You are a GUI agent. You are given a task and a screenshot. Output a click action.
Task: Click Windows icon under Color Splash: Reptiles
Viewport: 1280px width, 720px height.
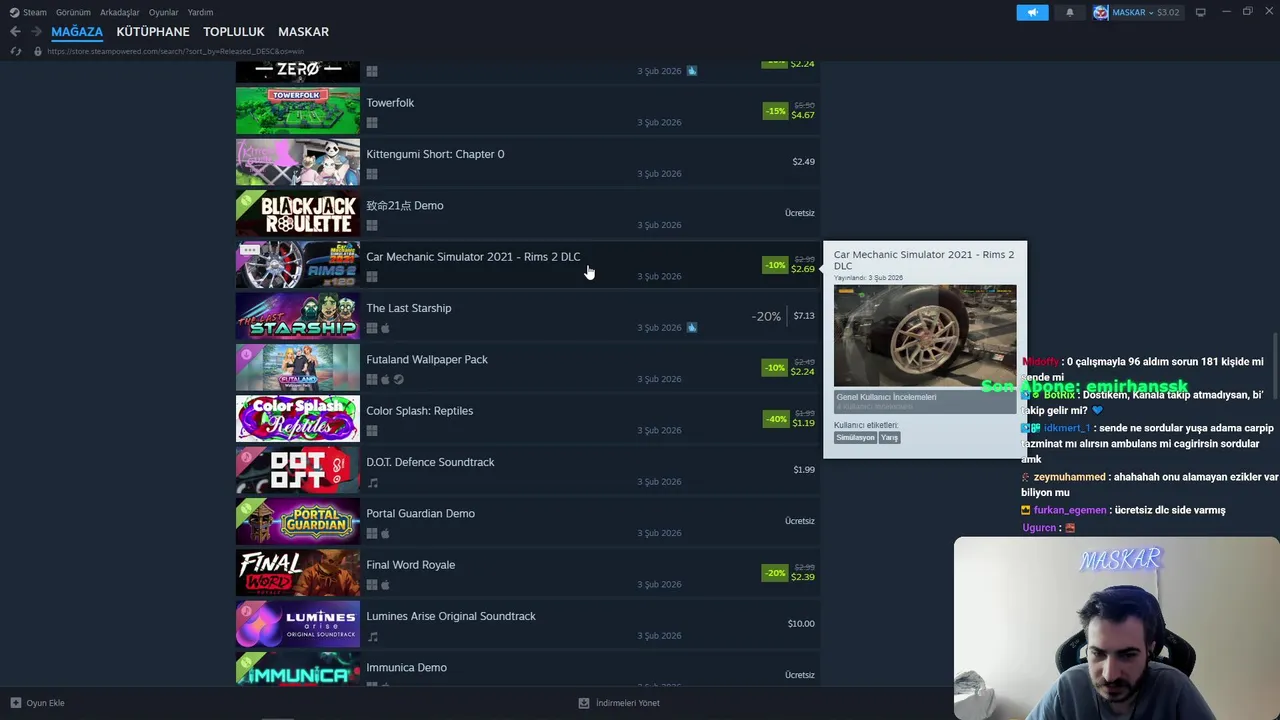click(x=372, y=431)
